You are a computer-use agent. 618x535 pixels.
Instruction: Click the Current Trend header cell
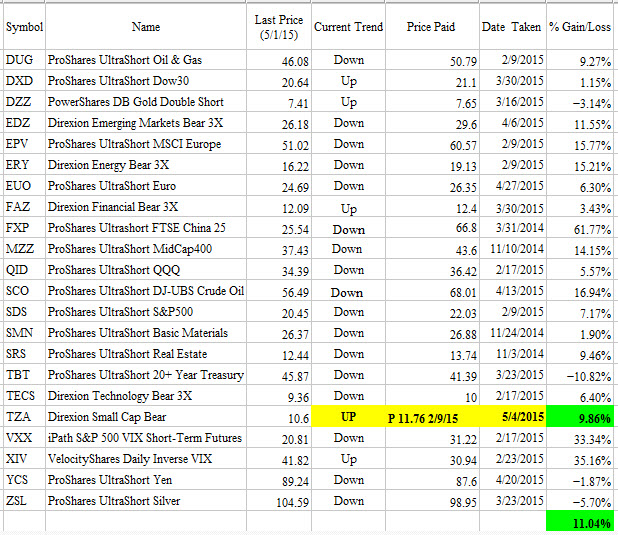pos(348,27)
